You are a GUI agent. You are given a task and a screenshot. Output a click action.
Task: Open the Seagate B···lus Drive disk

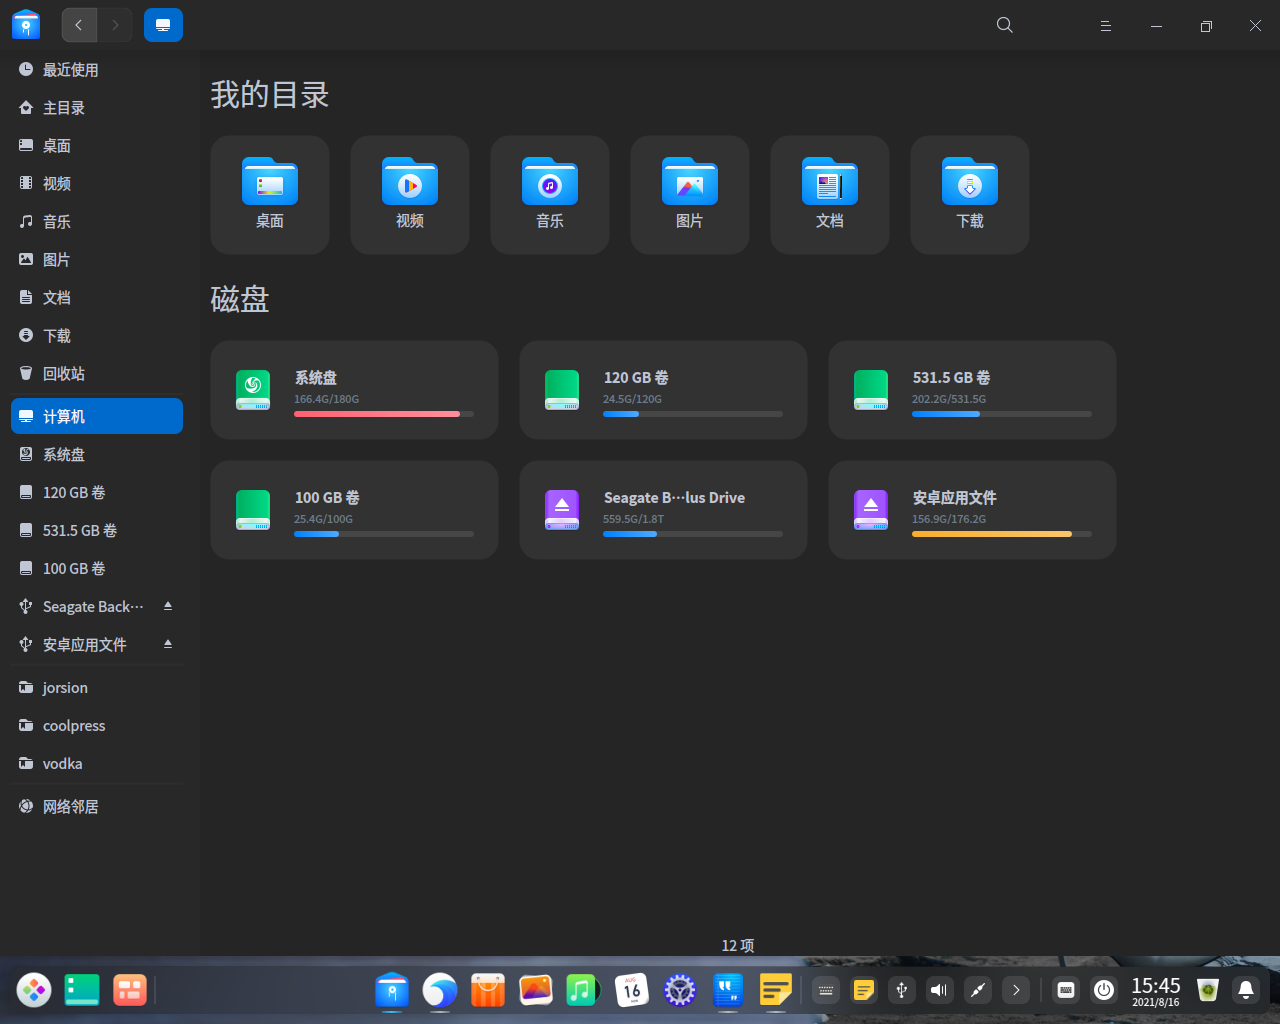(663, 510)
